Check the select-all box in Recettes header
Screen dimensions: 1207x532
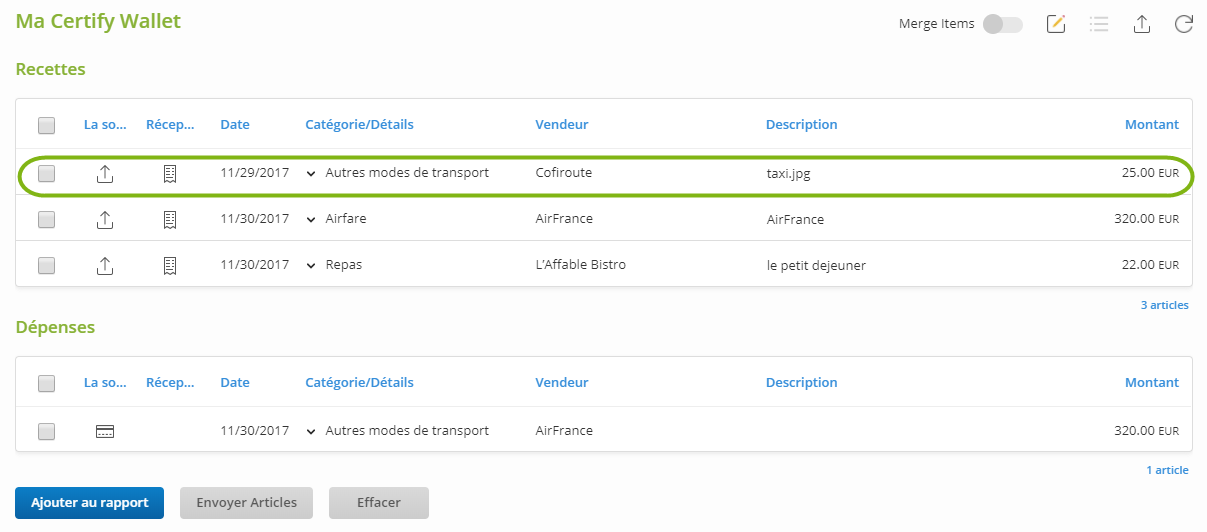(x=46, y=125)
